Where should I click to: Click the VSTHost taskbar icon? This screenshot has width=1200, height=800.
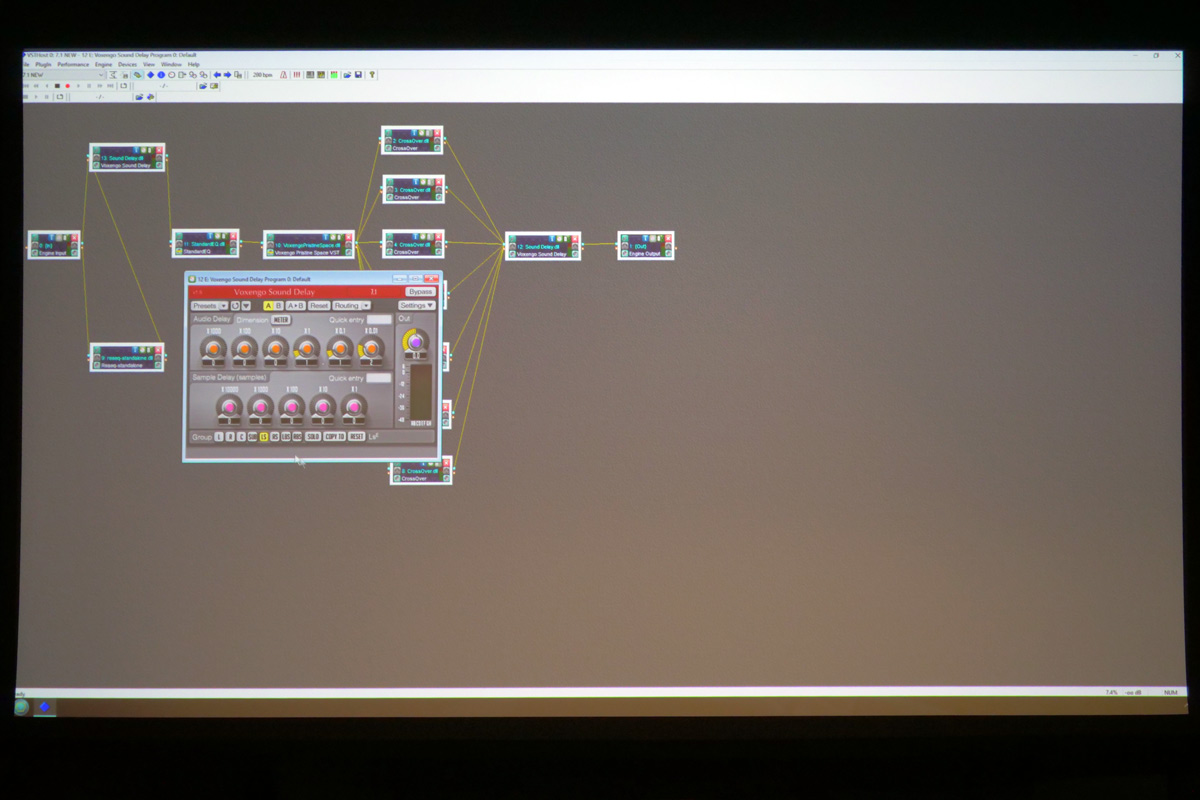tap(44, 707)
